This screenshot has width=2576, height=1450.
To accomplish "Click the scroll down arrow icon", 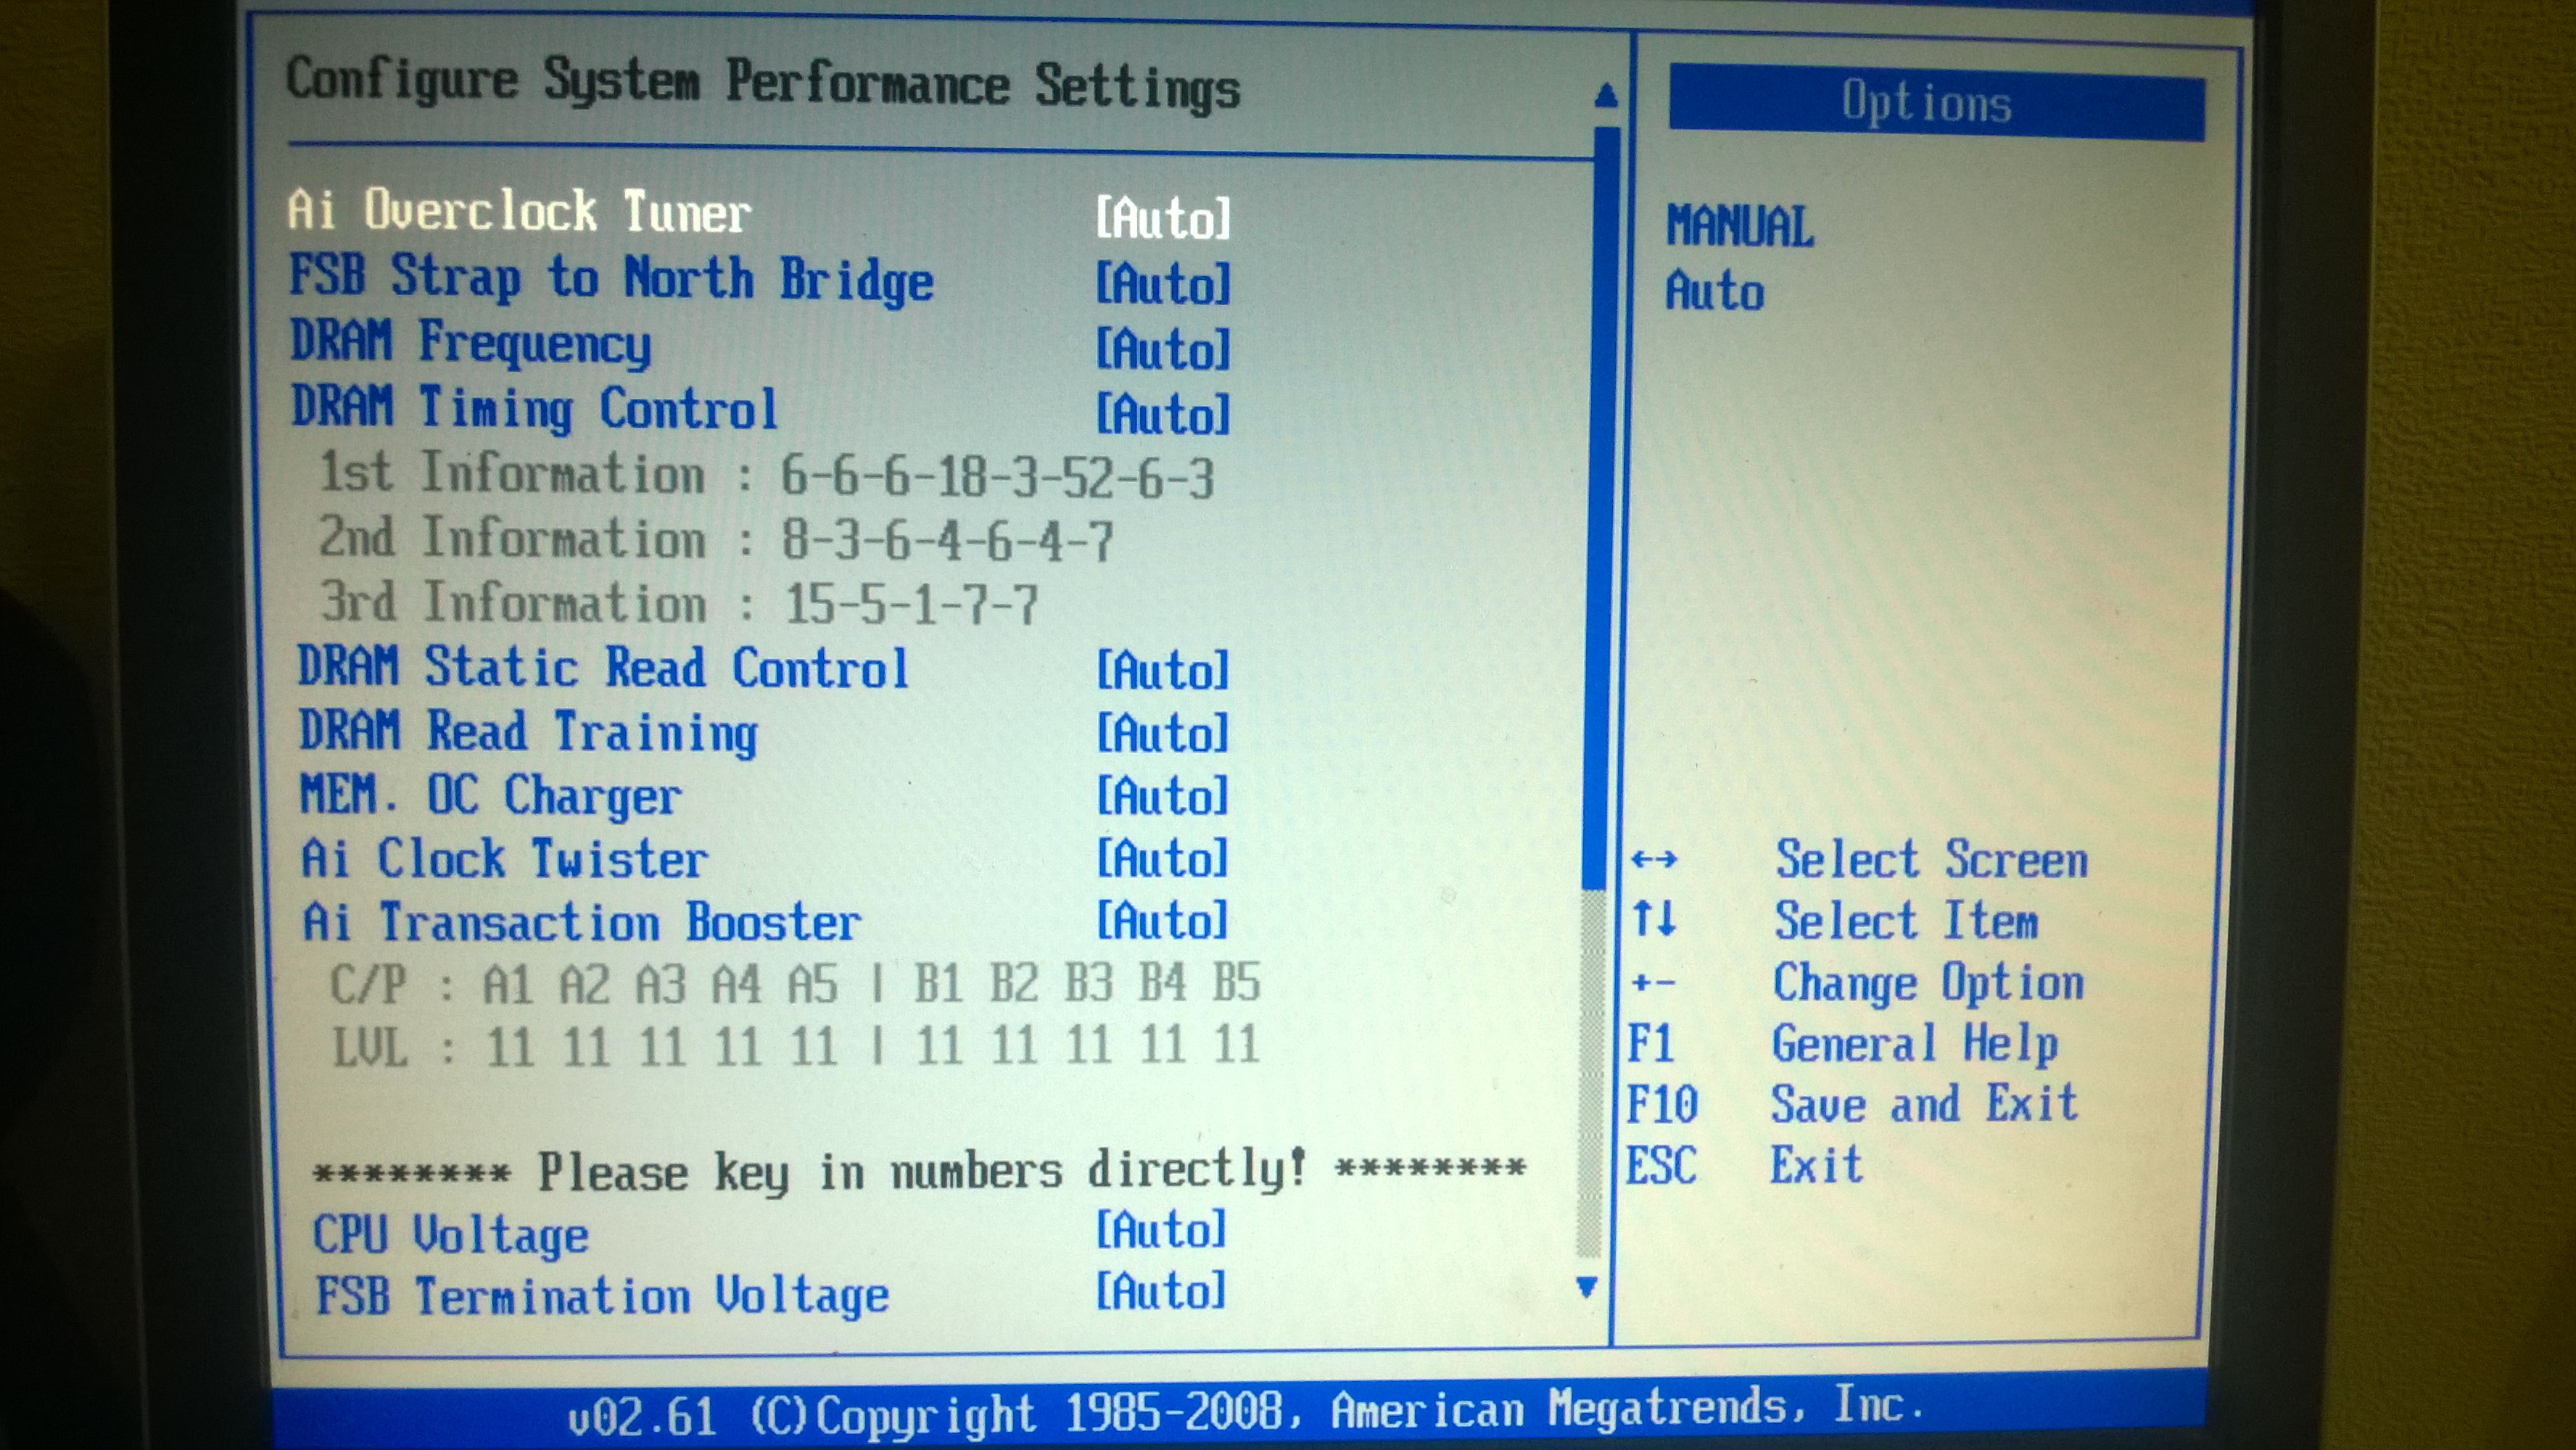I will (x=1586, y=1286).
